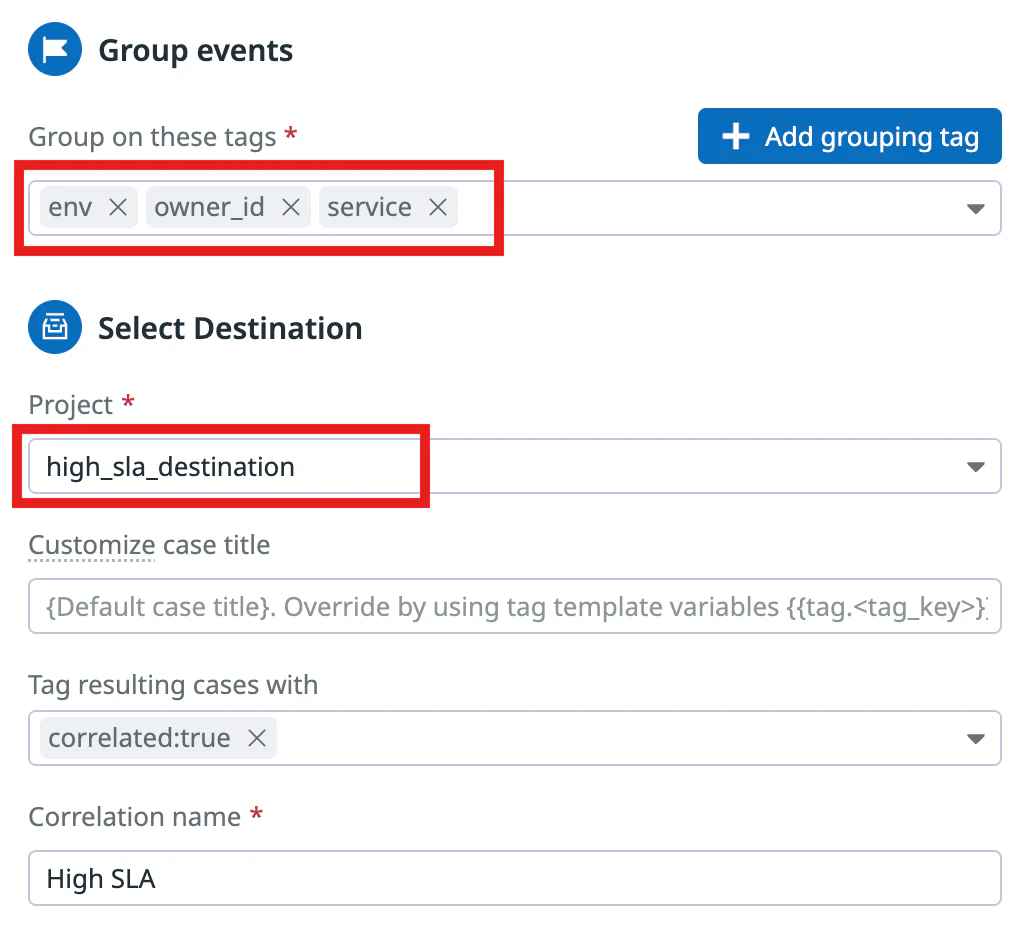Click the Group events heading
The image size is (1028, 930).
[195, 50]
